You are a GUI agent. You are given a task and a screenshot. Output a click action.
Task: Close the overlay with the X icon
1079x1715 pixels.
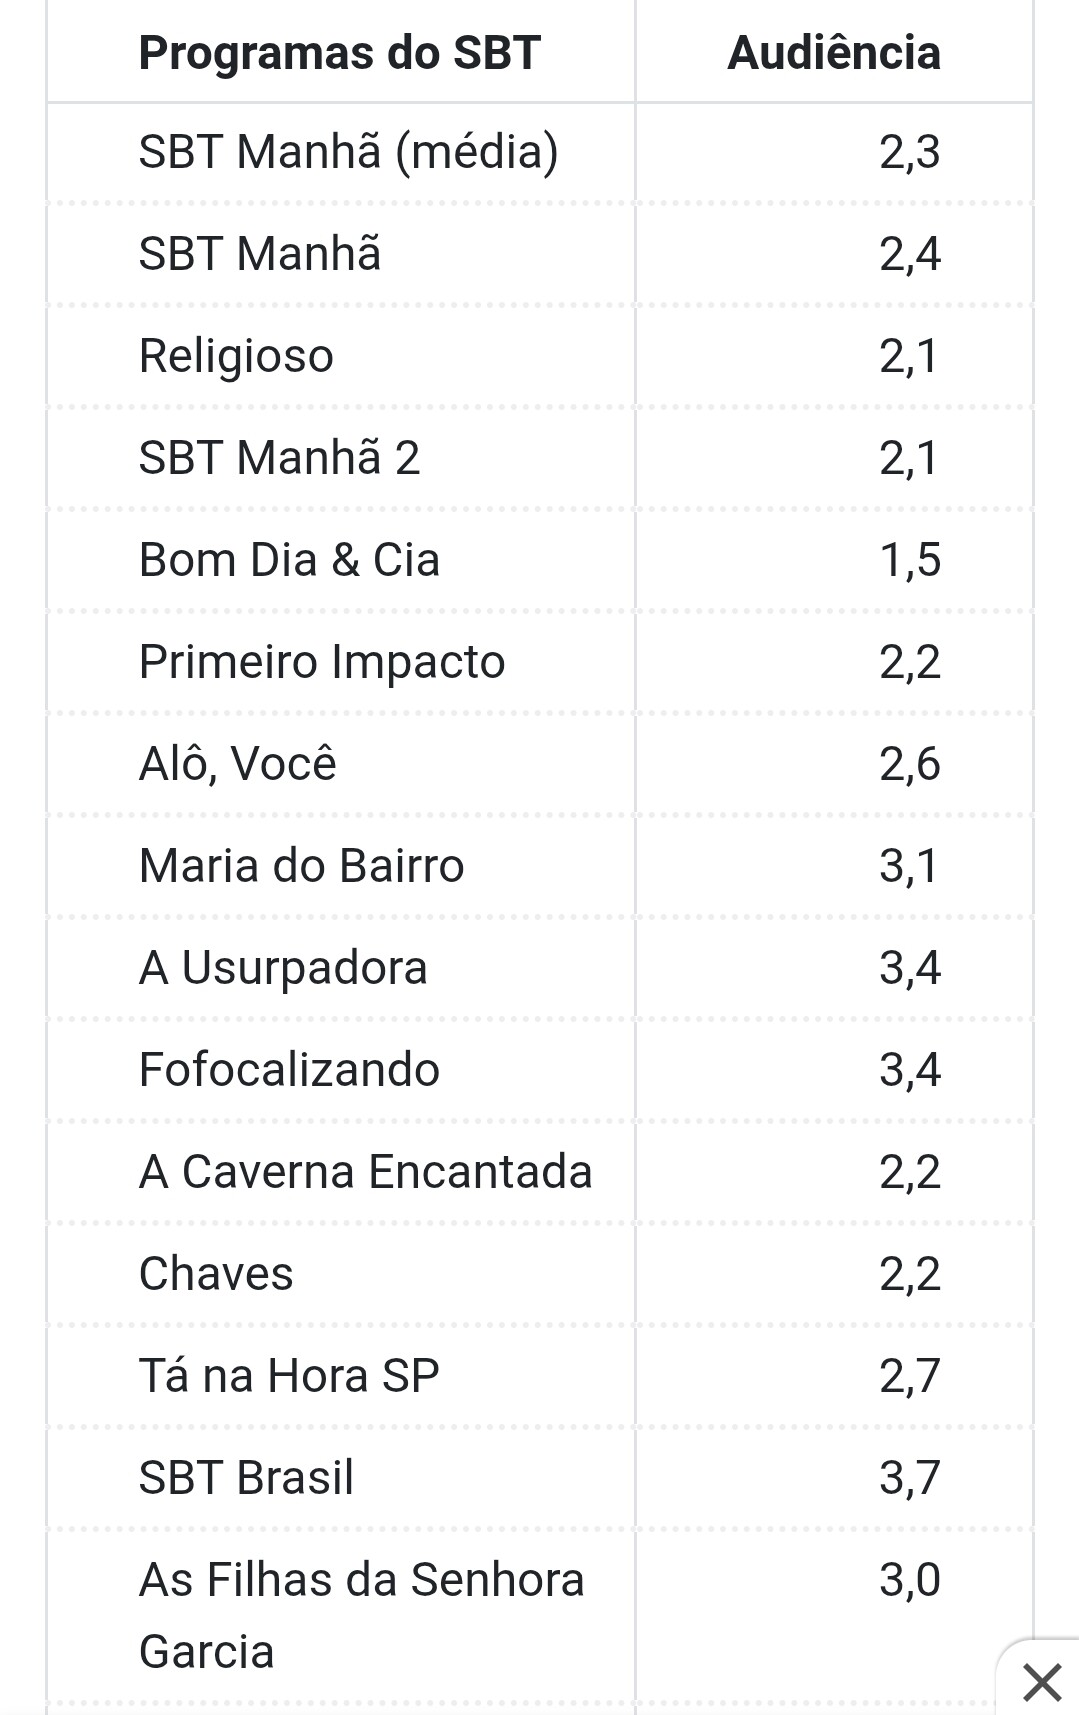click(x=1042, y=1682)
